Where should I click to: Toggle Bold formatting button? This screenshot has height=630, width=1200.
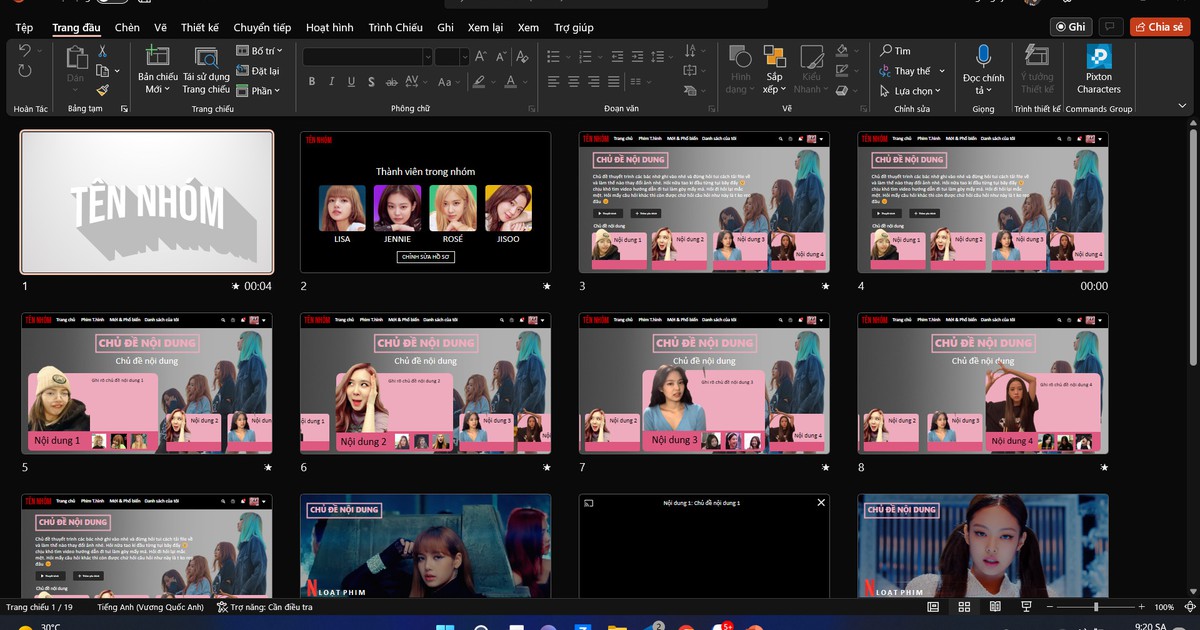click(312, 82)
